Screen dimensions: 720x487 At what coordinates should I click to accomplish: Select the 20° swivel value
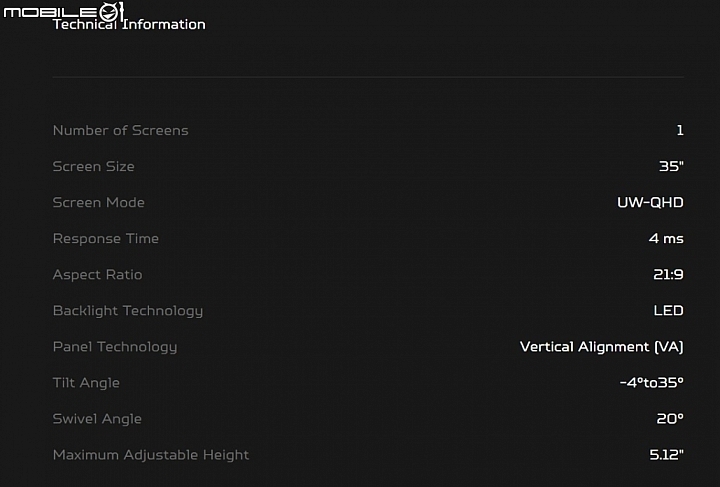[670, 419]
